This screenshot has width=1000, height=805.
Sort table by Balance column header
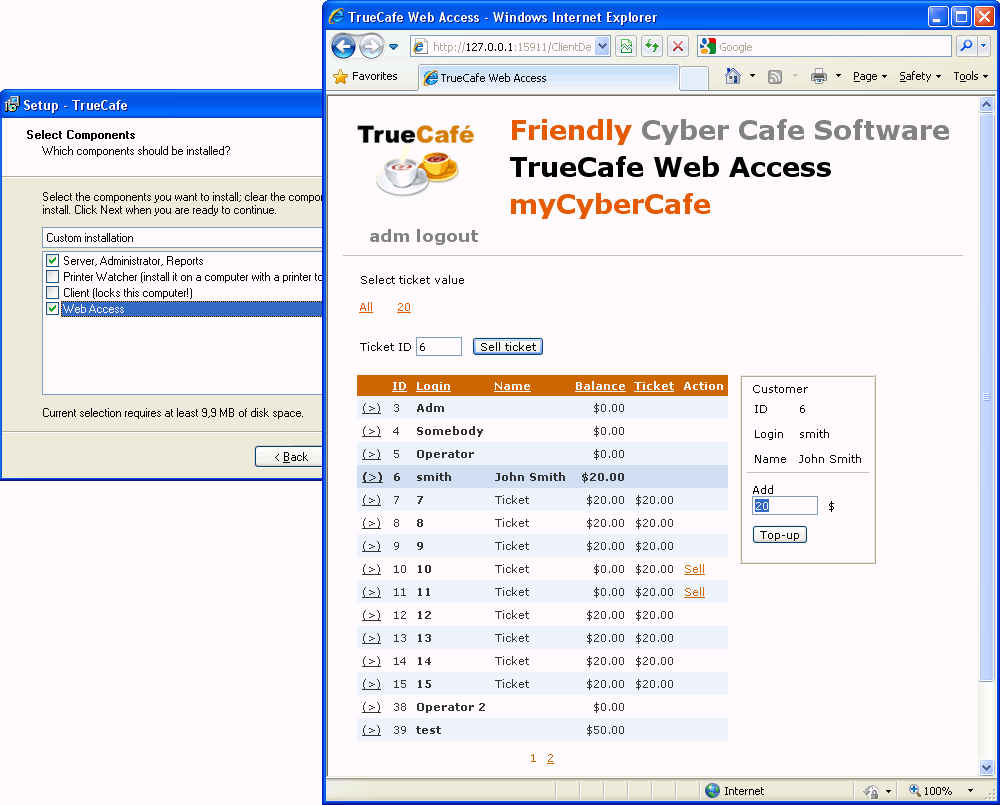pos(600,386)
